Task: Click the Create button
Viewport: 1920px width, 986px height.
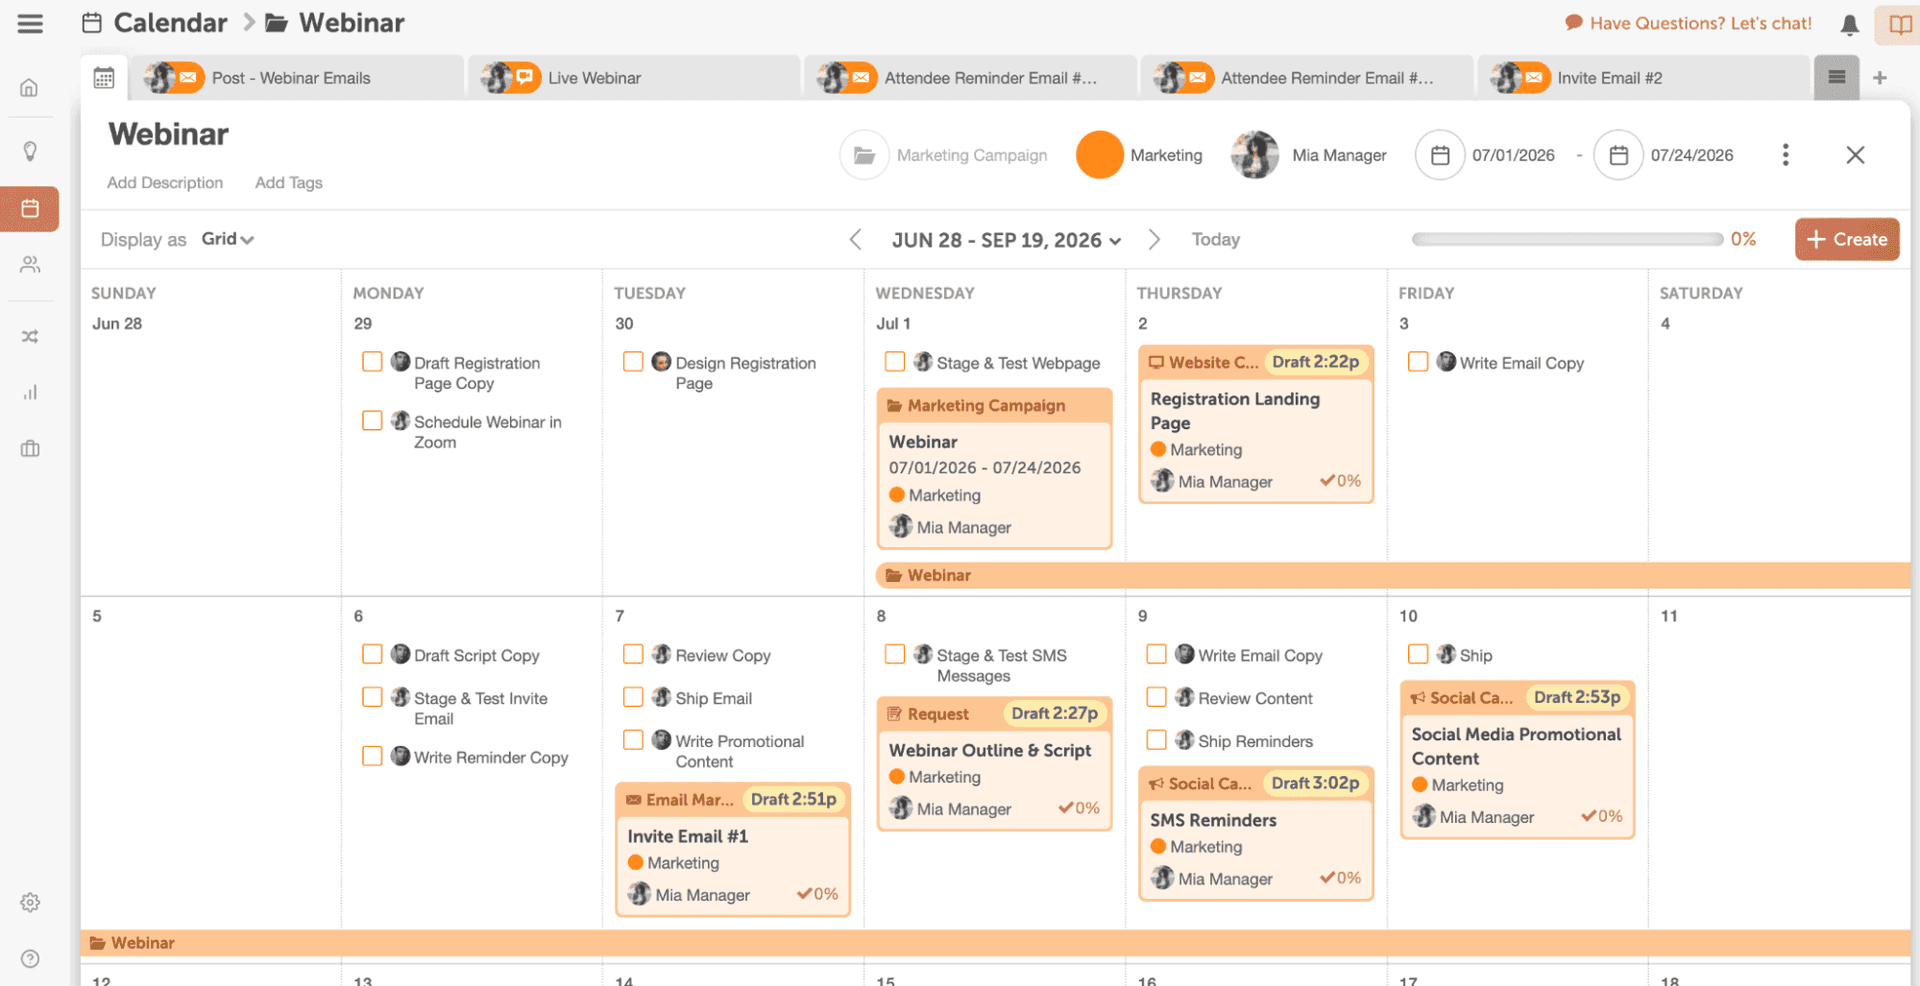Action: [1847, 239]
